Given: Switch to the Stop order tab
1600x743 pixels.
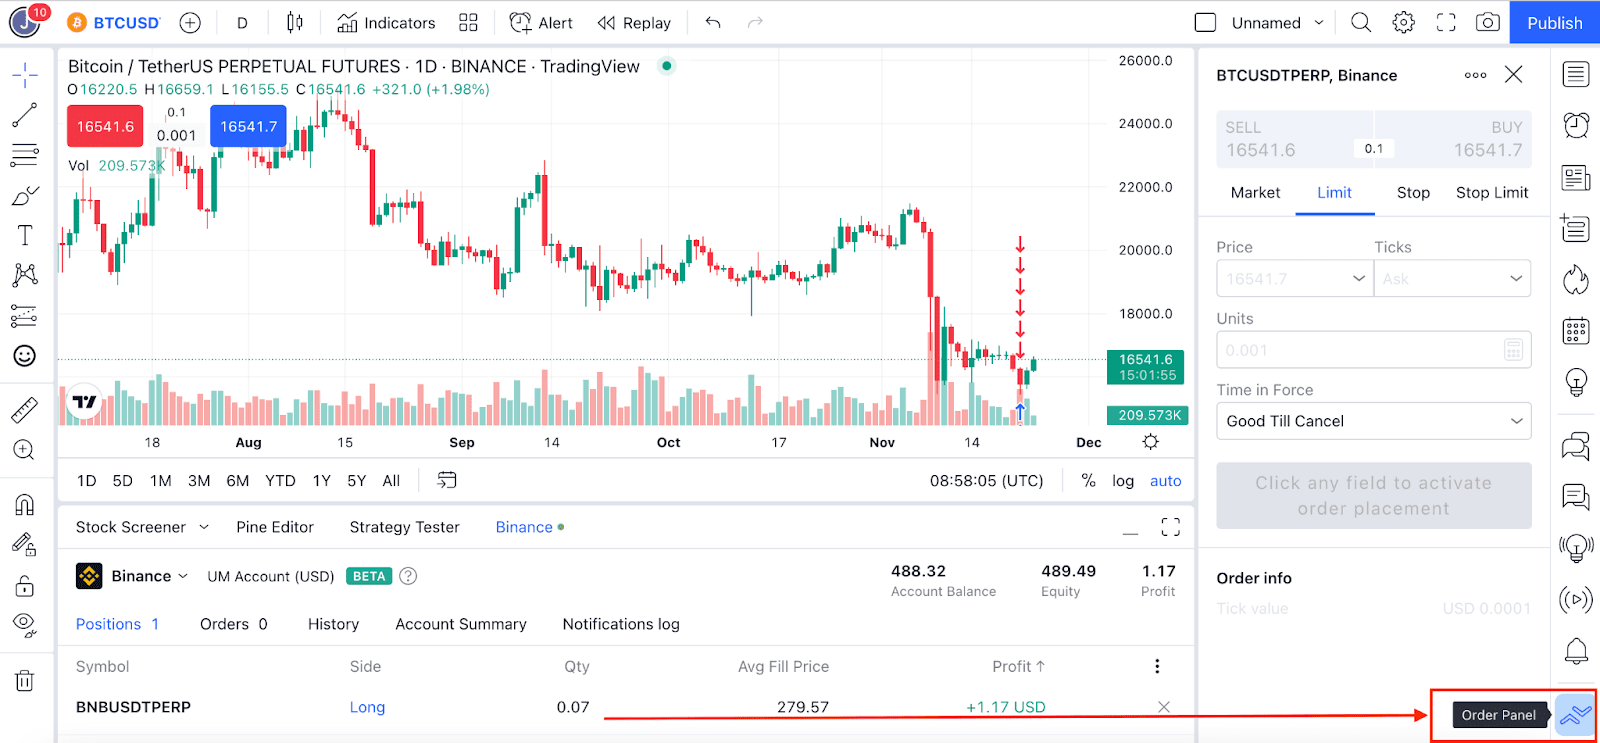Looking at the screenshot, I should (x=1413, y=193).
